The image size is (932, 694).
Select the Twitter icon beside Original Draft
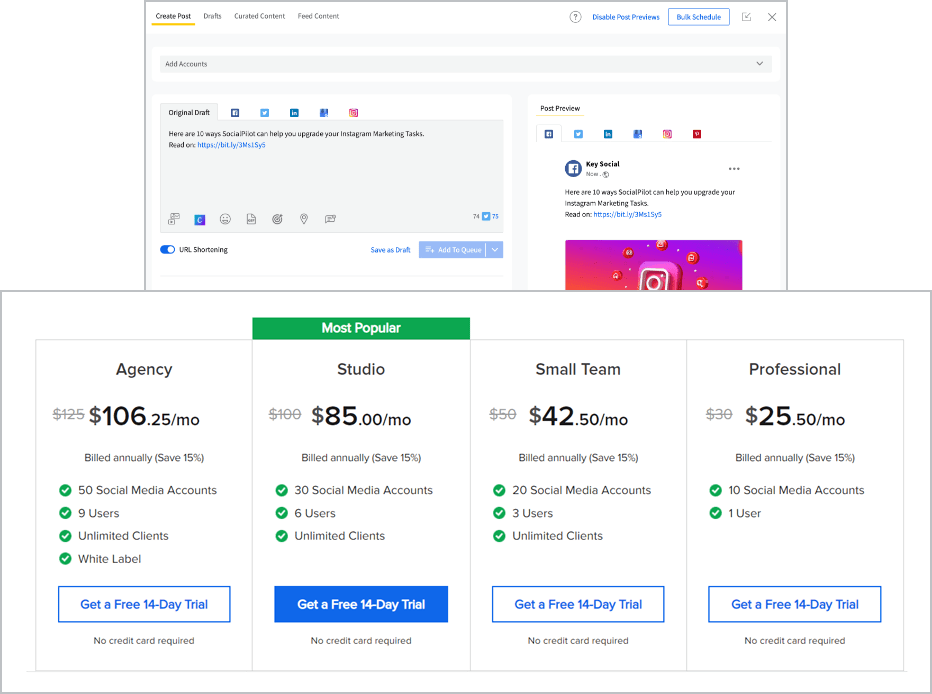[x=265, y=113]
